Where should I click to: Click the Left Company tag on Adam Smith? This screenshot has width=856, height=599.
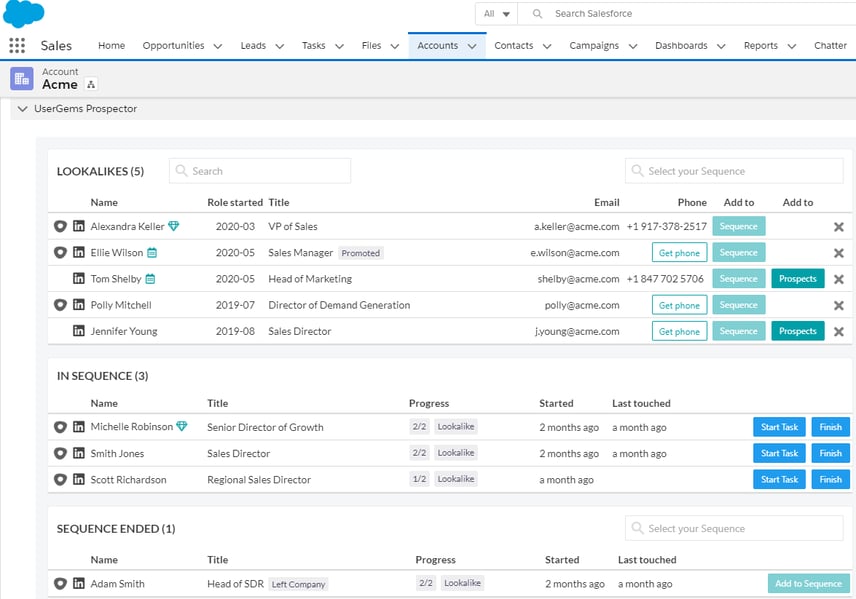pos(298,584)
